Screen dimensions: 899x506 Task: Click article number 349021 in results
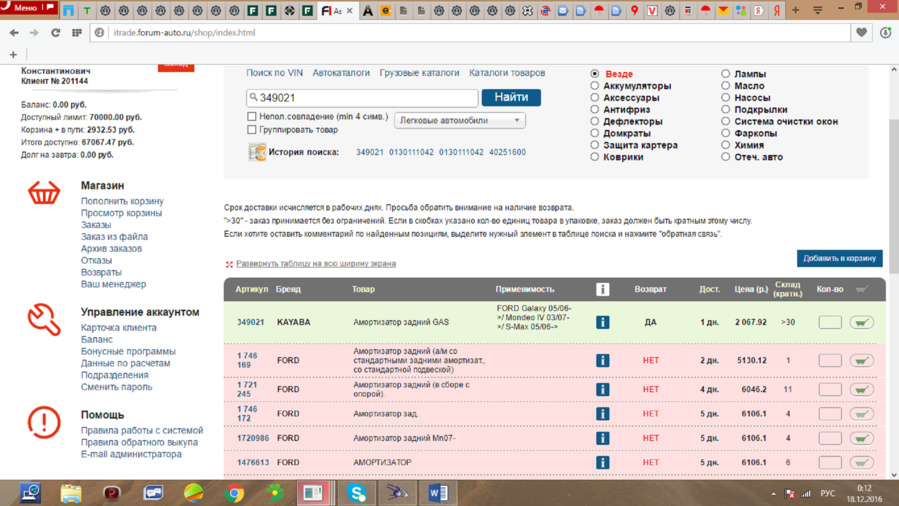click(251, 322)
